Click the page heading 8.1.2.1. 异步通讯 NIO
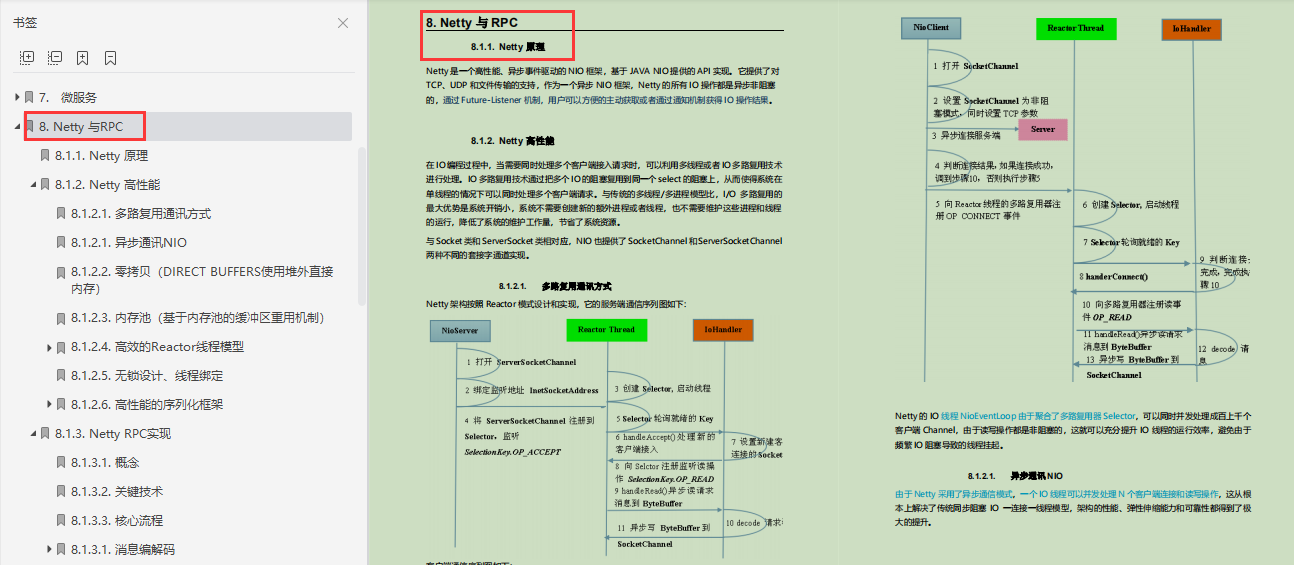 pyautogui.click(x=1016, y=476)
